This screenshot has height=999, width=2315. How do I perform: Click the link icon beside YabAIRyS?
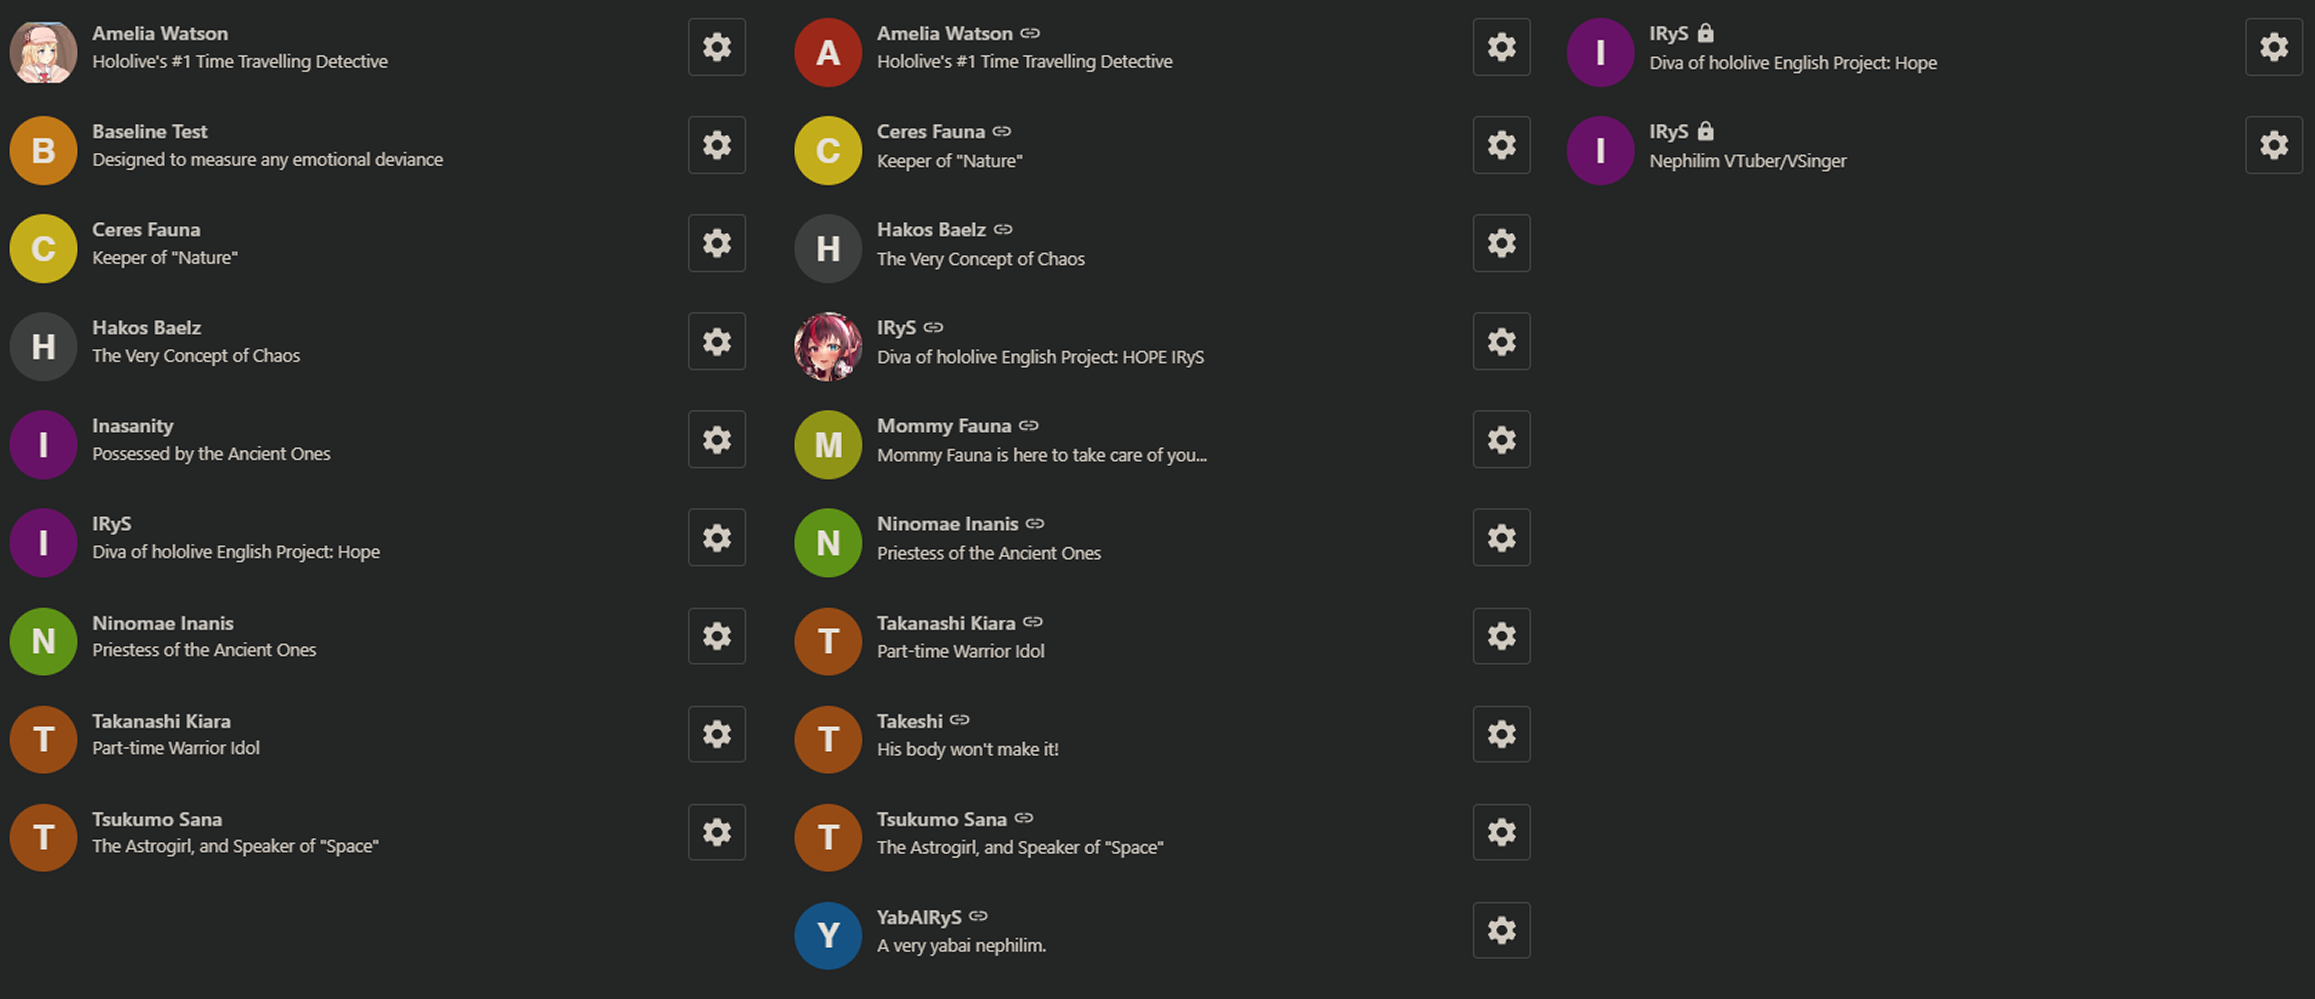coord(979,916)
